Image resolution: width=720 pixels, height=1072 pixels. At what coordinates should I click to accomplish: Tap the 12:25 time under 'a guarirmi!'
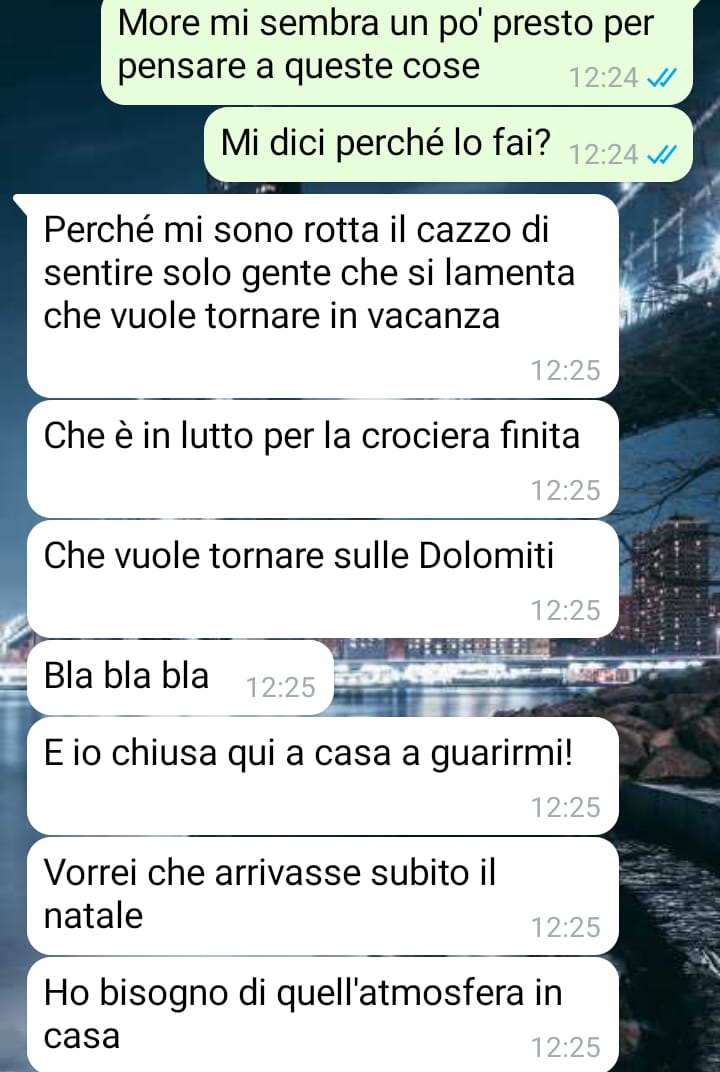tap(566, 807)
